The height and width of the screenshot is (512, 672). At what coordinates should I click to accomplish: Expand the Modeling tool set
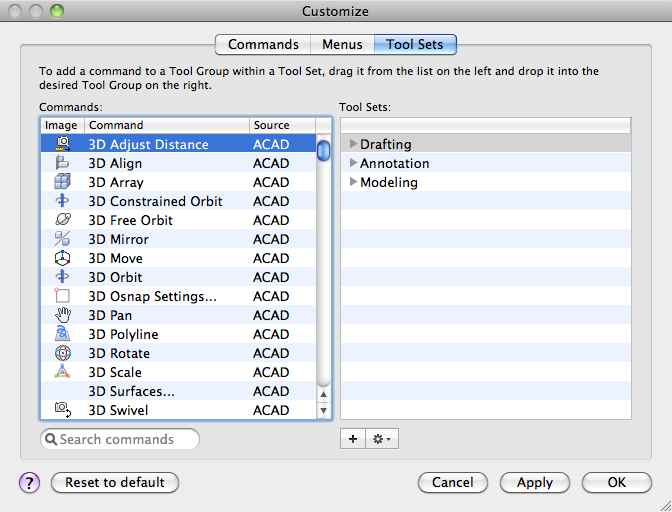(353, 182)
